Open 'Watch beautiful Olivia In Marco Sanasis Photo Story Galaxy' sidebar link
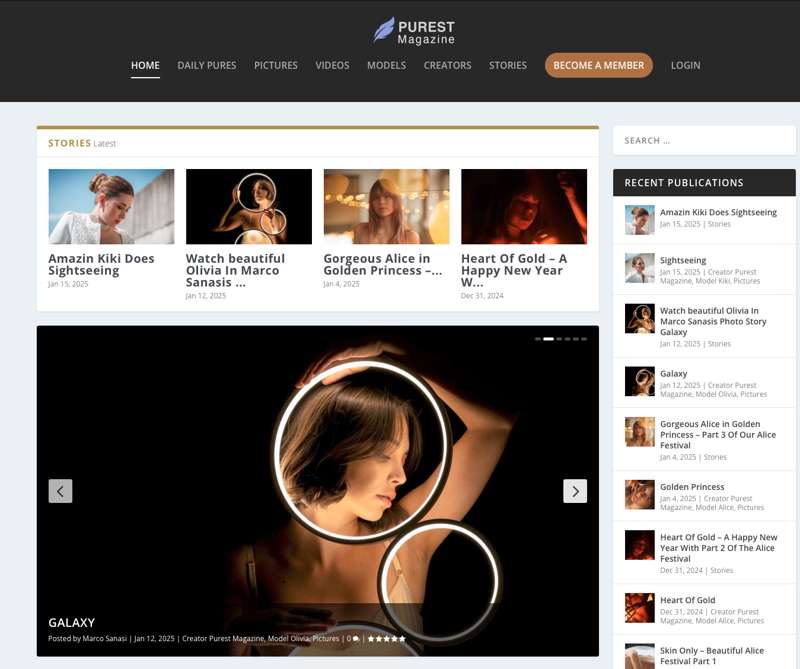This screenshot has width=800, height=669. click(713, 321)
